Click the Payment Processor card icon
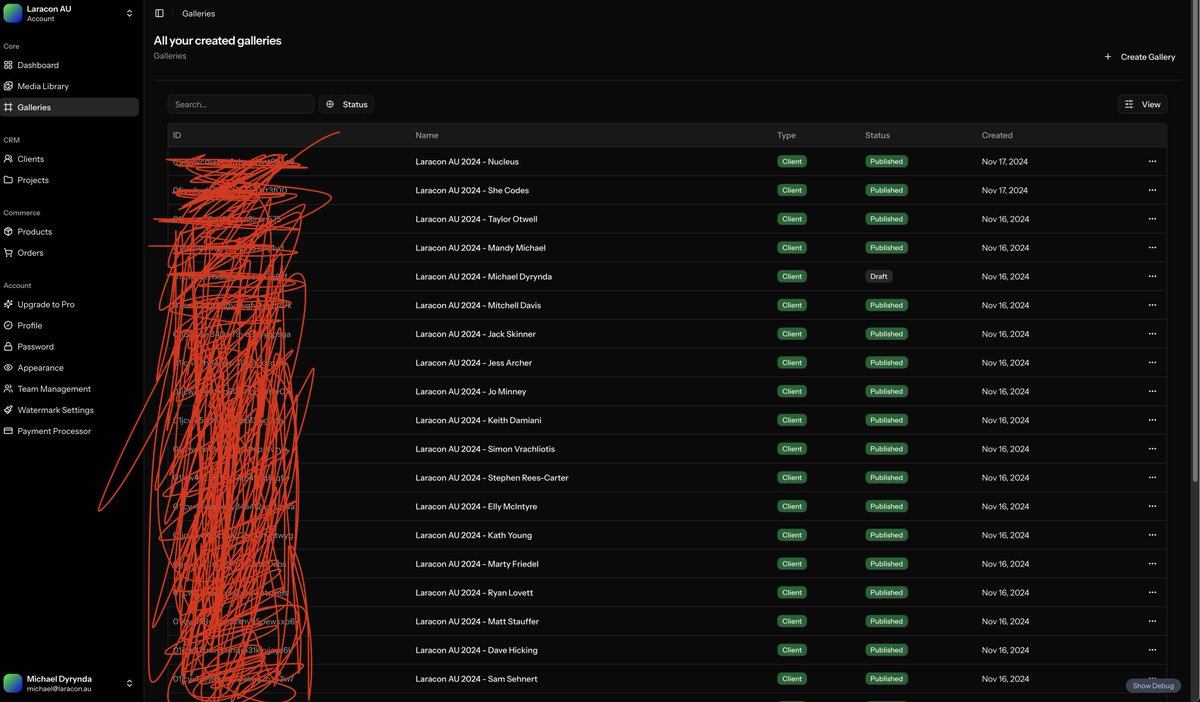The width and height of the screenshot is (1200, 702). click(8, 431)
